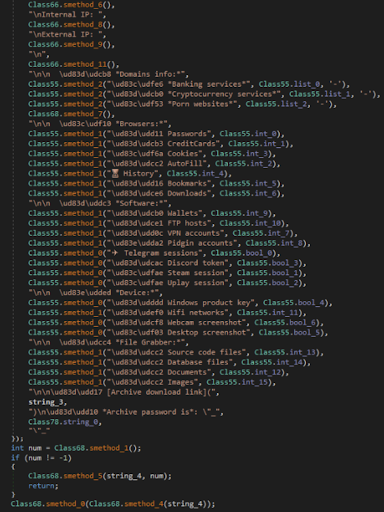The height and width of the screenshot is (512, 384).
Task: Click the Windows product key line
Action: (180, 303)
